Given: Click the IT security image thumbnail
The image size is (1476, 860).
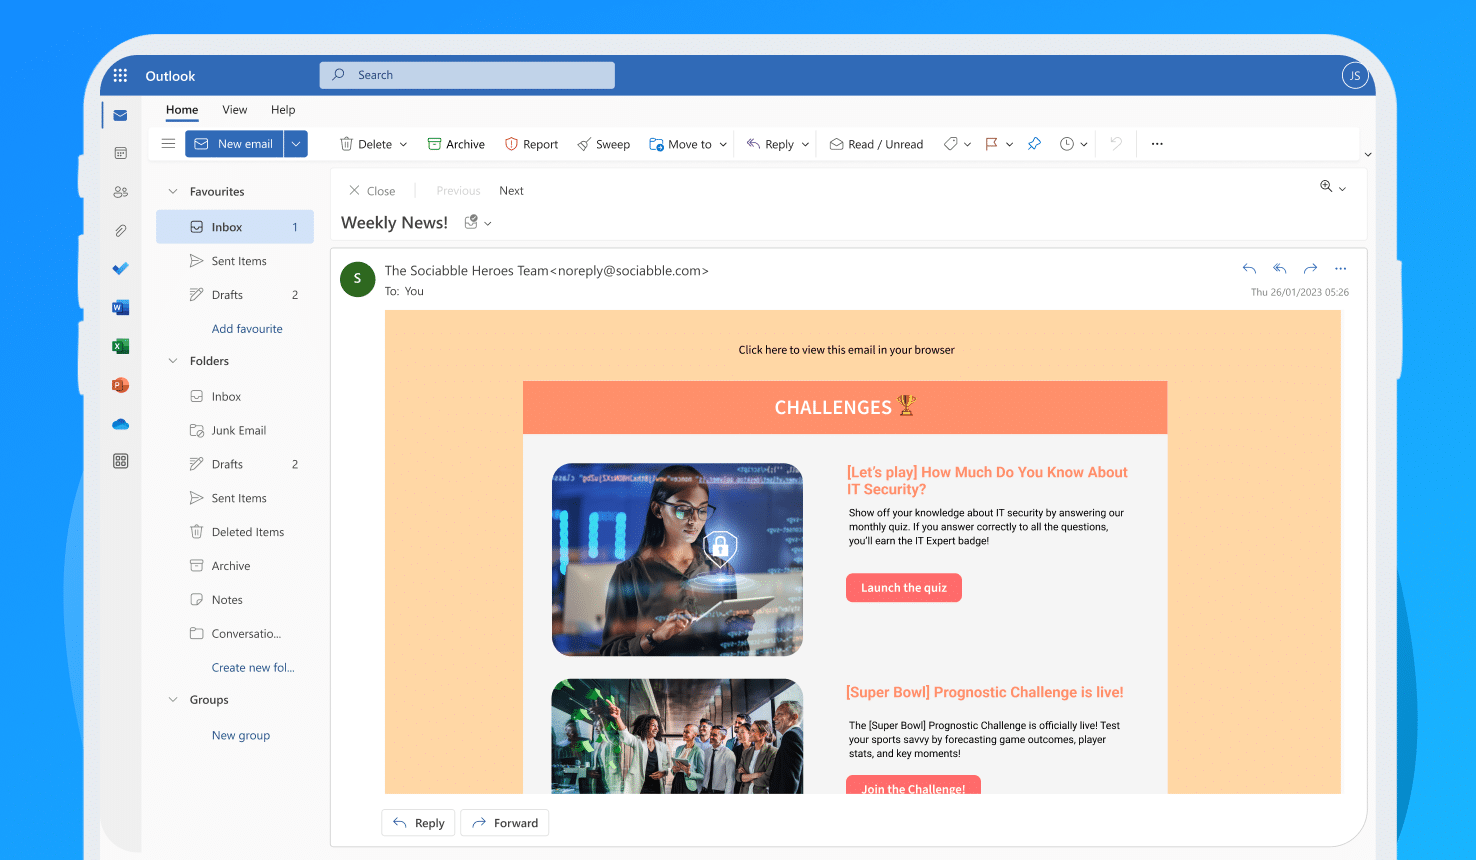Looking at the screenshot, I should point(677,559).
